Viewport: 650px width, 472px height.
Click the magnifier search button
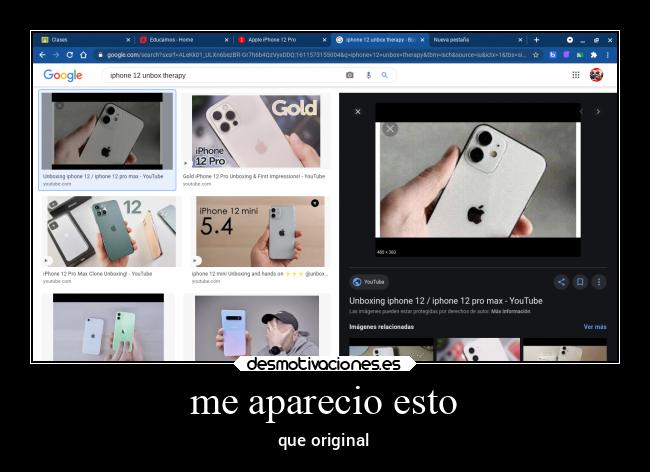385,75
